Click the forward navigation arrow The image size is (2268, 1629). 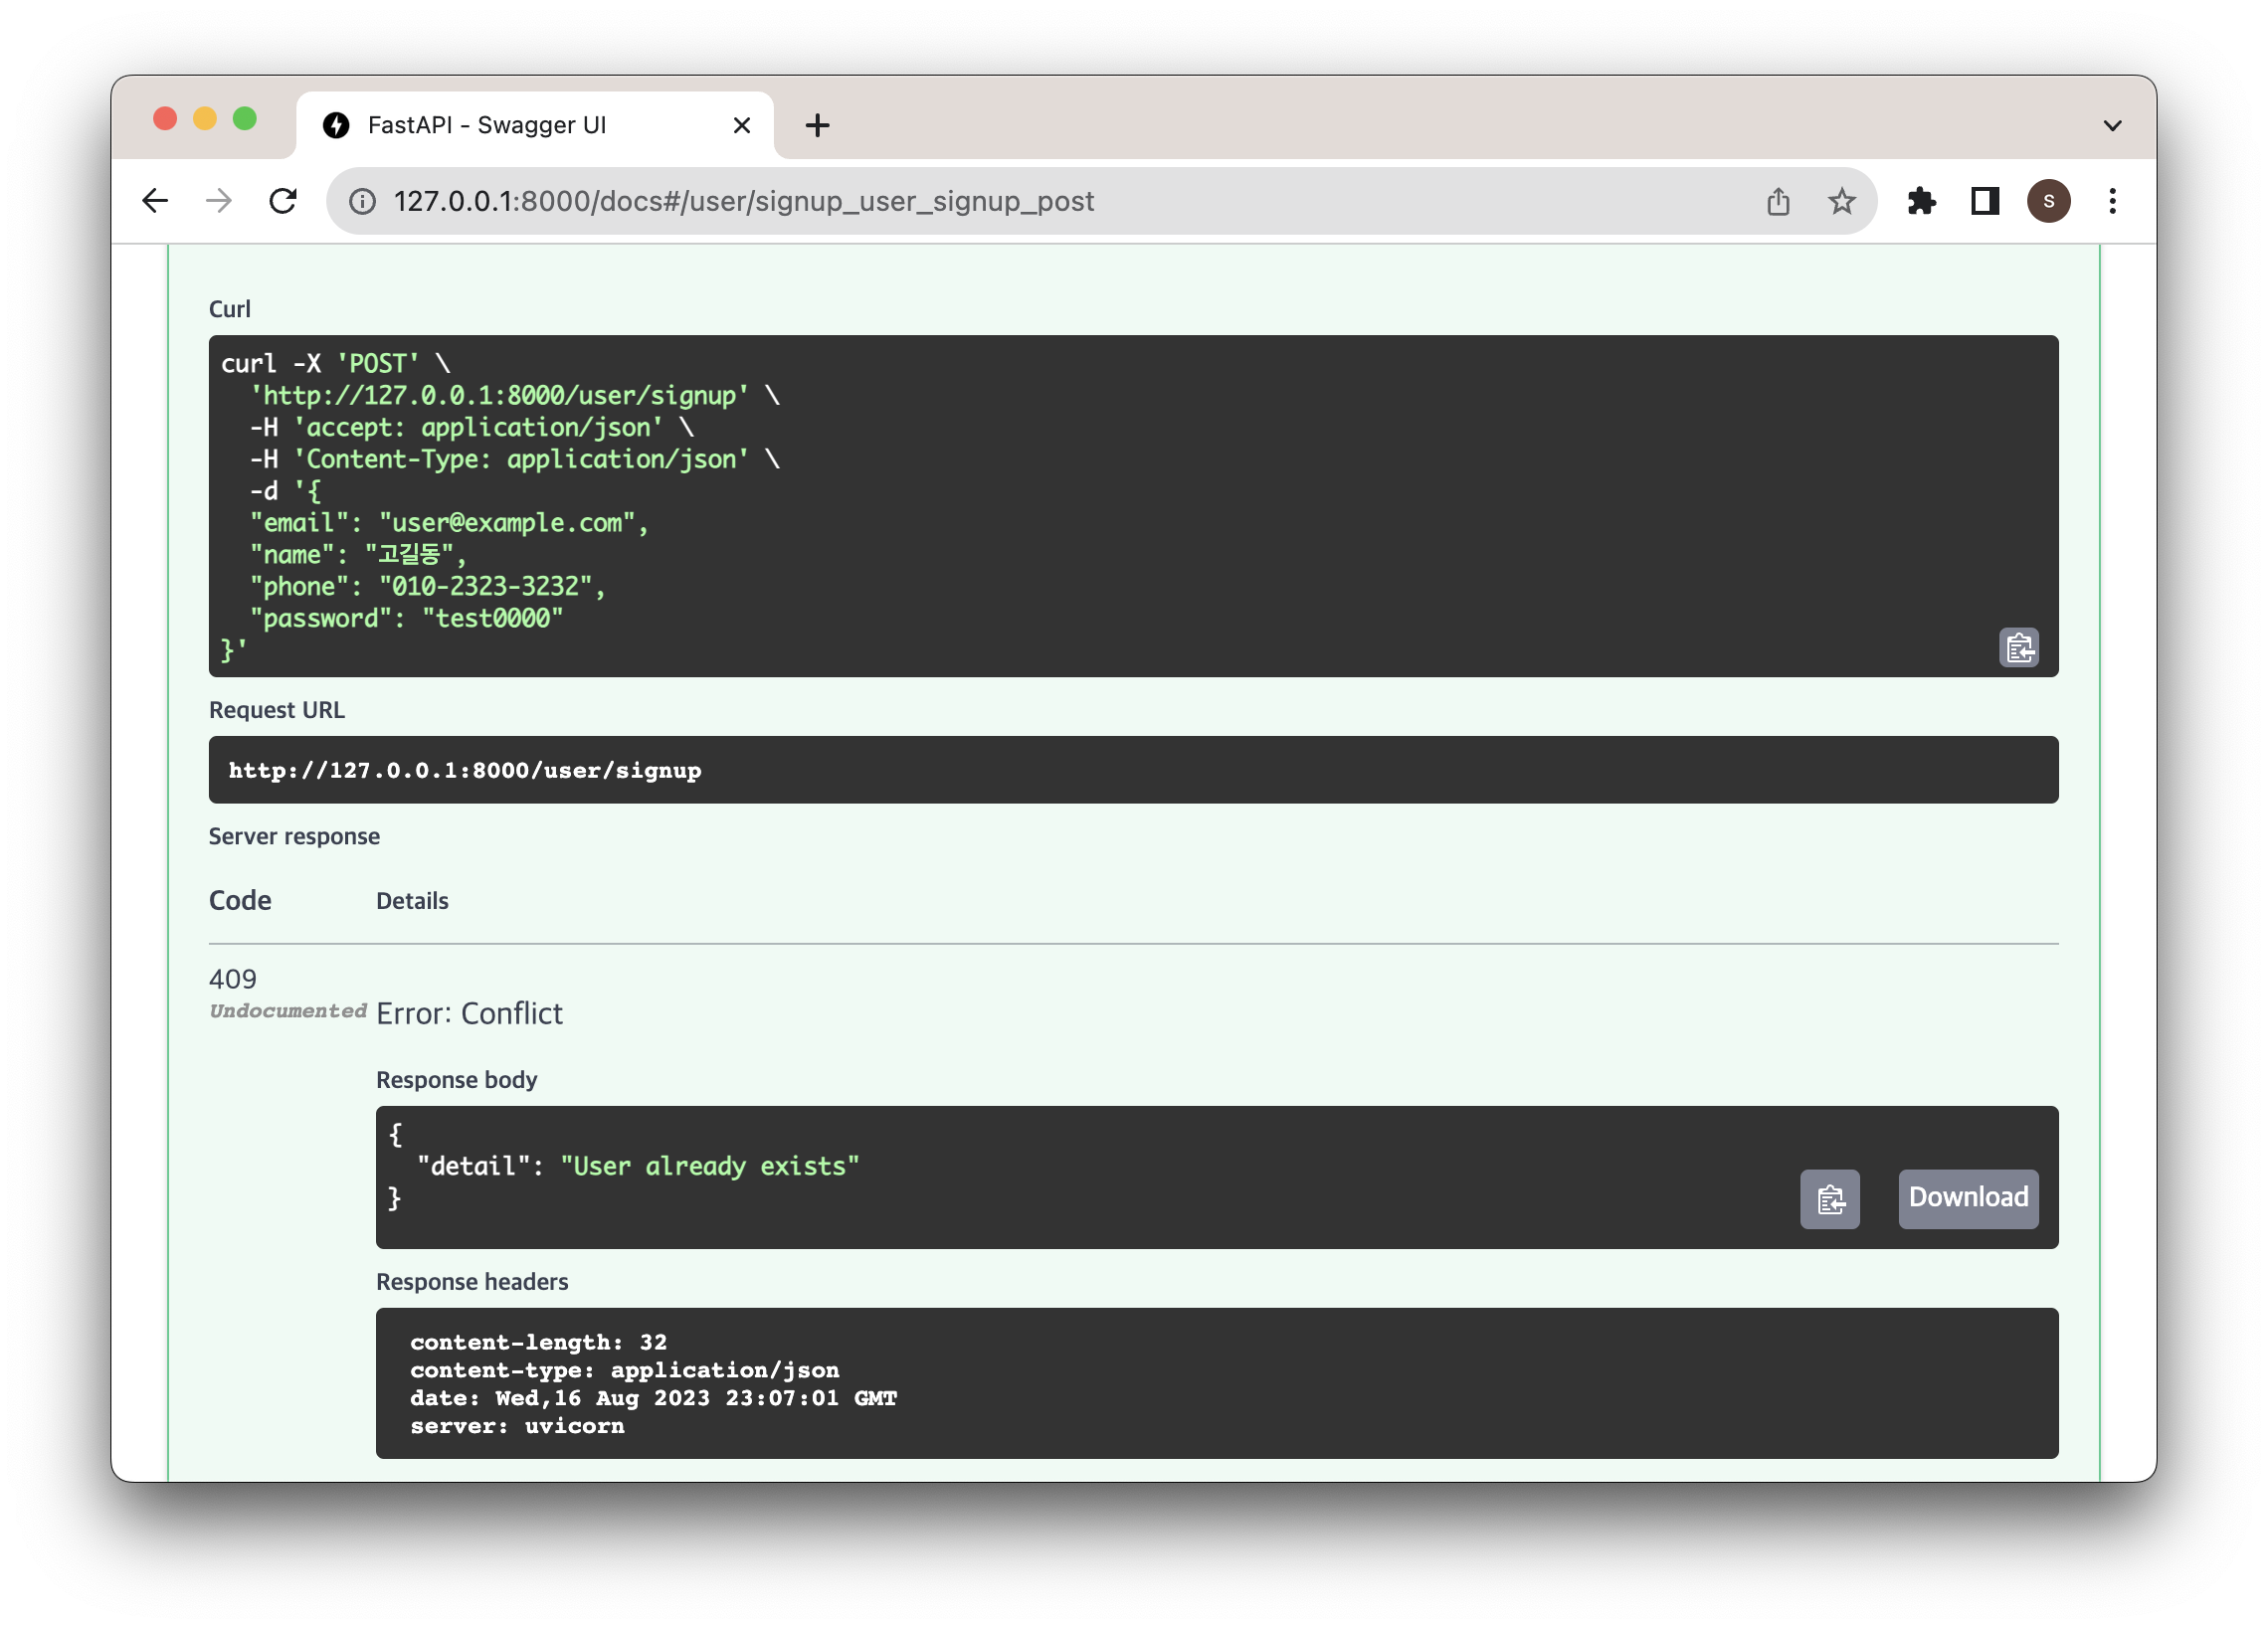coord(218,201)
